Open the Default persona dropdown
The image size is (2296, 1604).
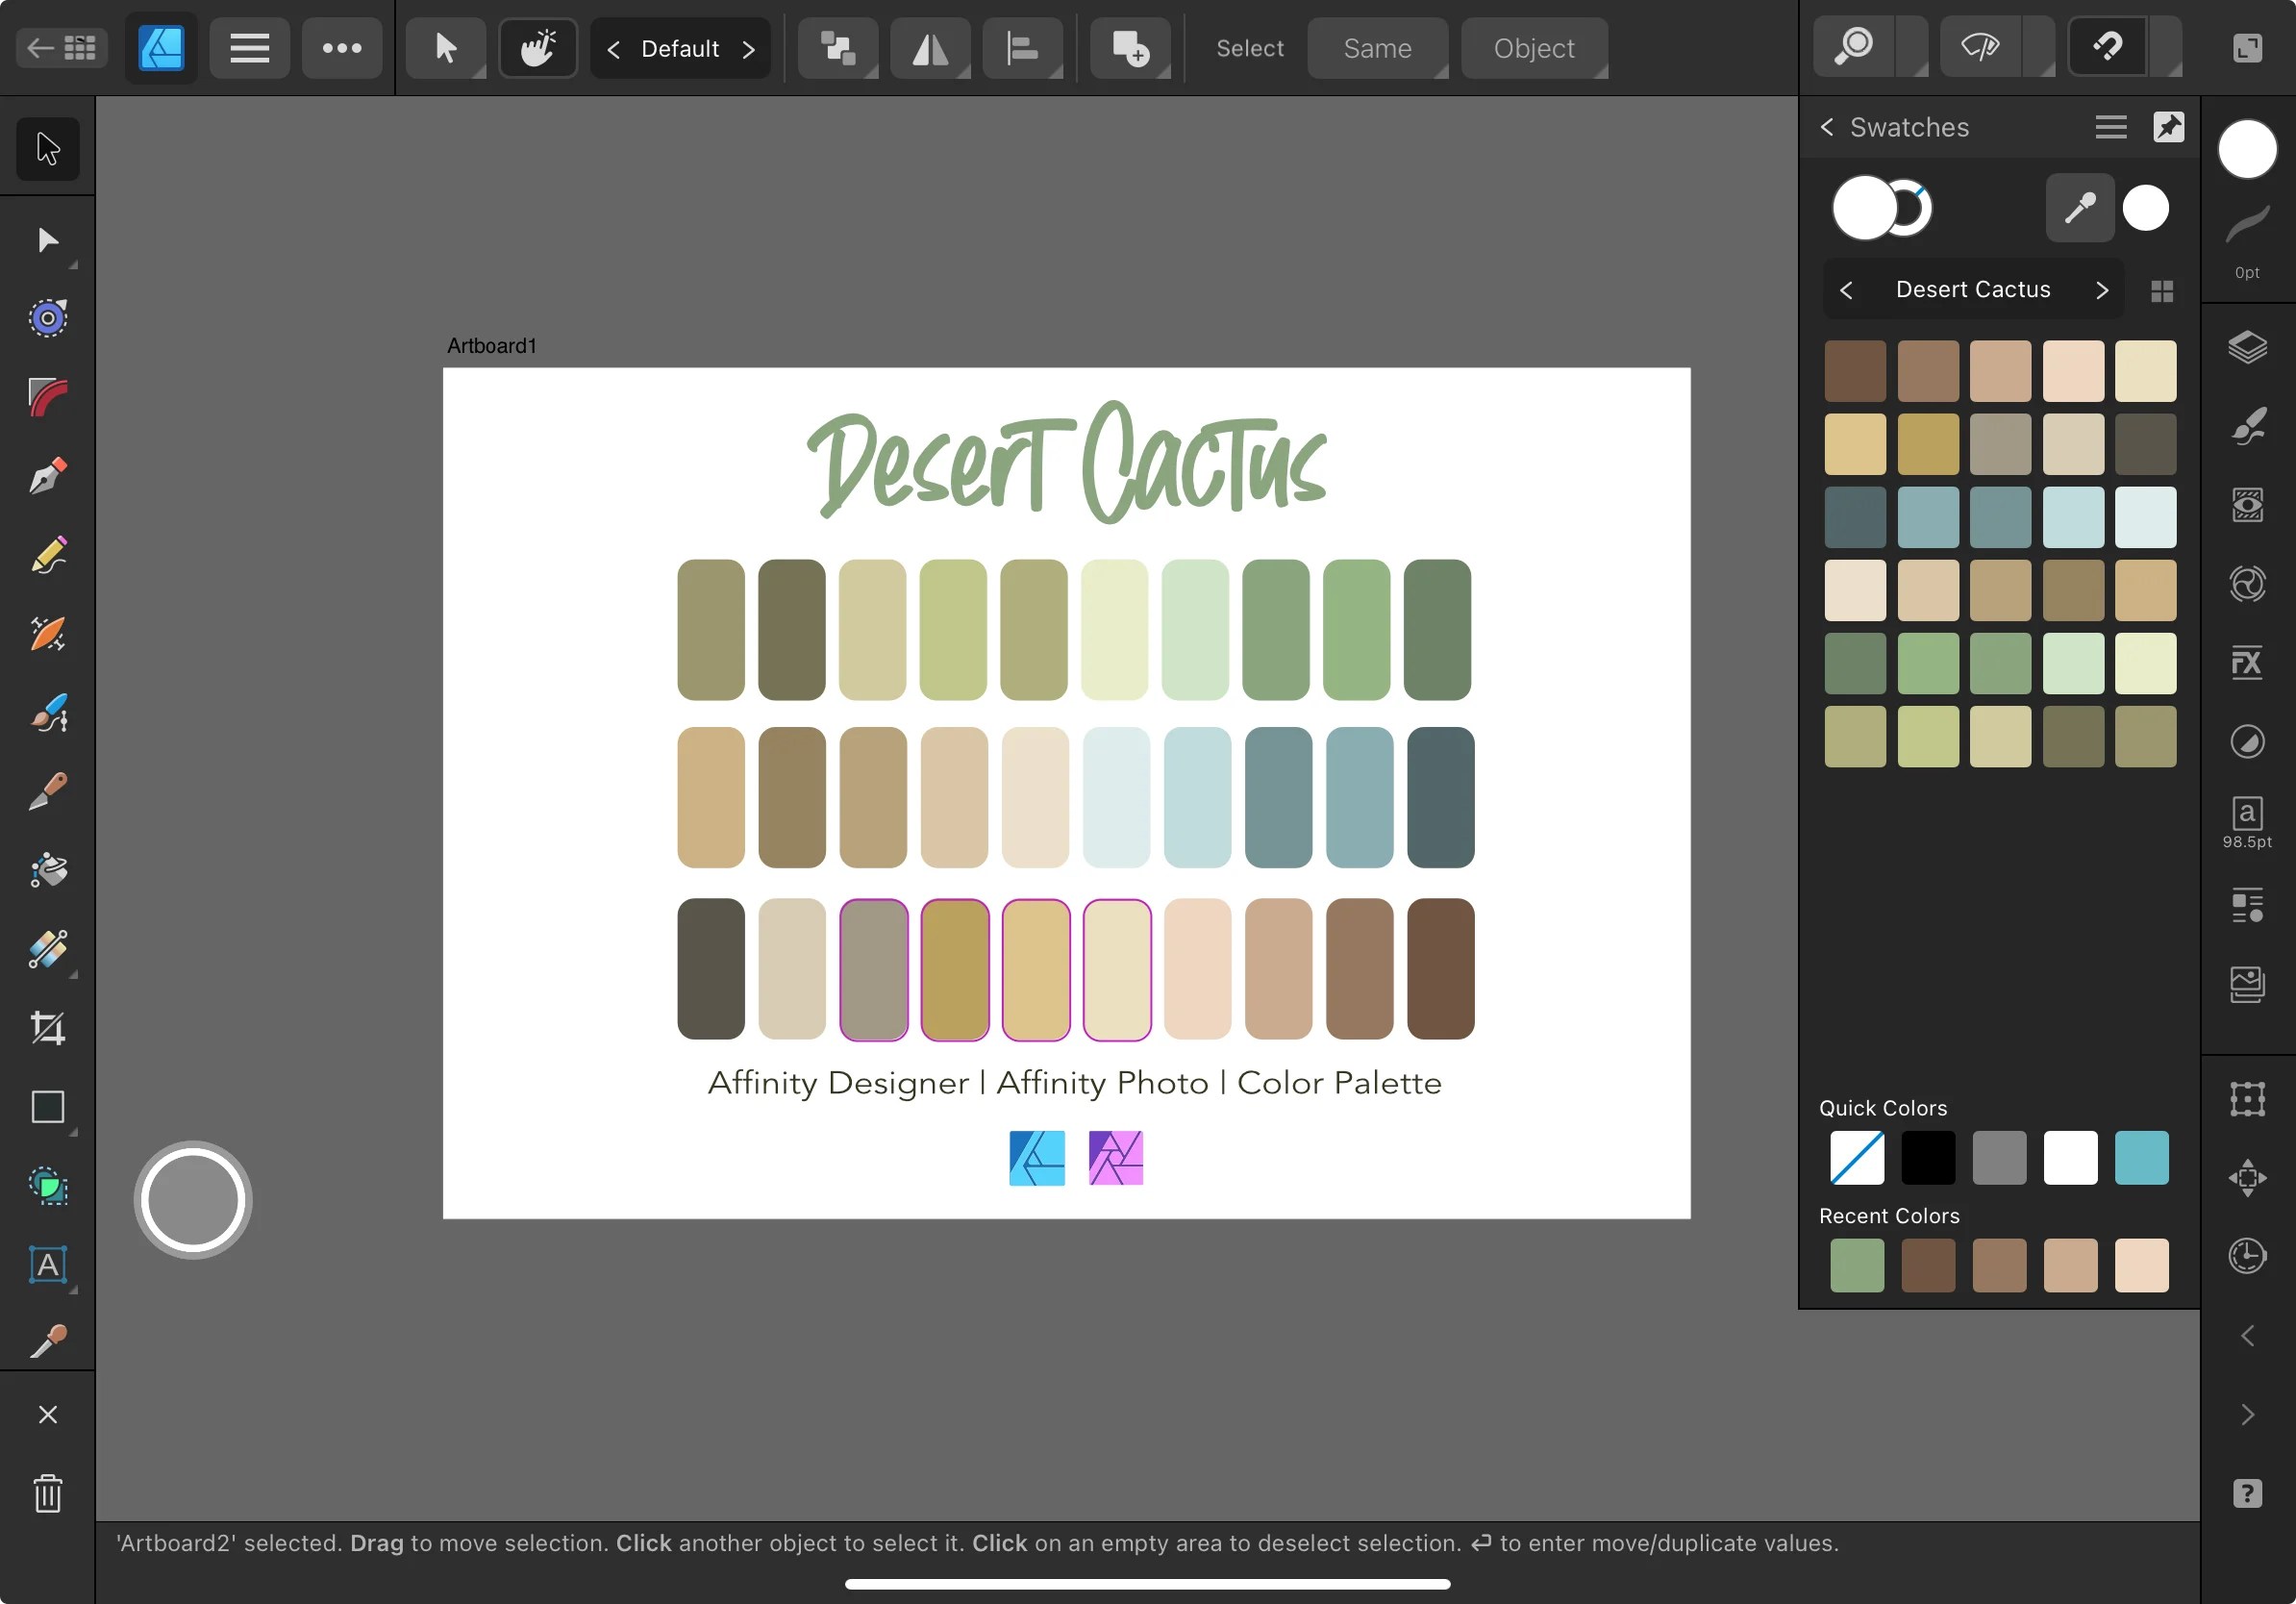coord(681,47)
